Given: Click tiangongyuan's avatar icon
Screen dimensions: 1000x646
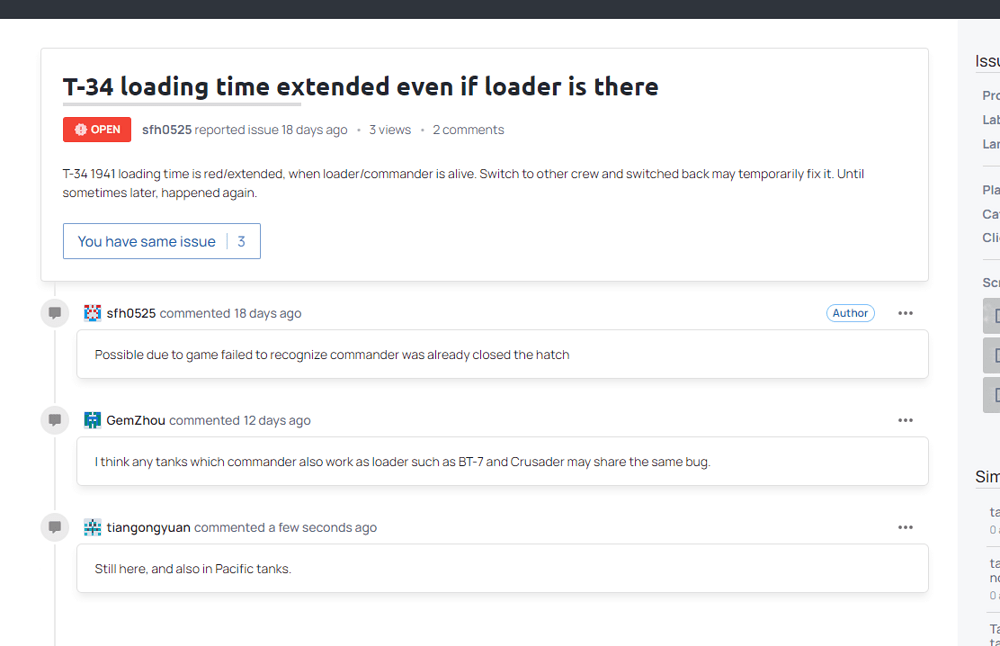Looking at the screenshot, I should (x=92, y=527).
